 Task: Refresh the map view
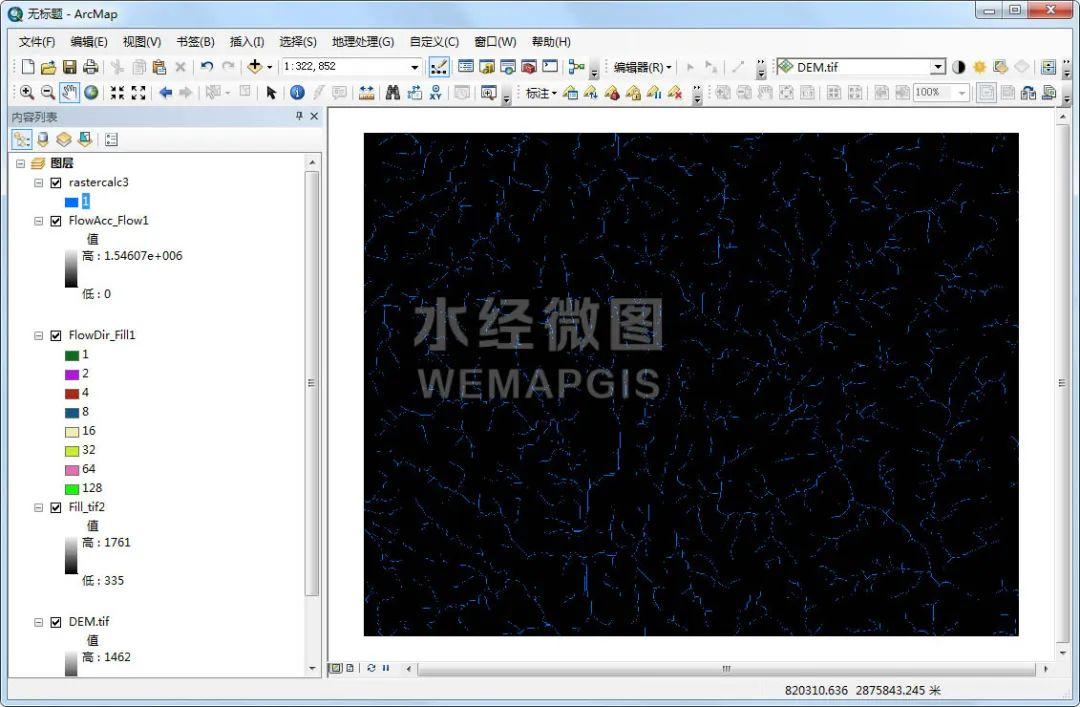click(371, 668)
